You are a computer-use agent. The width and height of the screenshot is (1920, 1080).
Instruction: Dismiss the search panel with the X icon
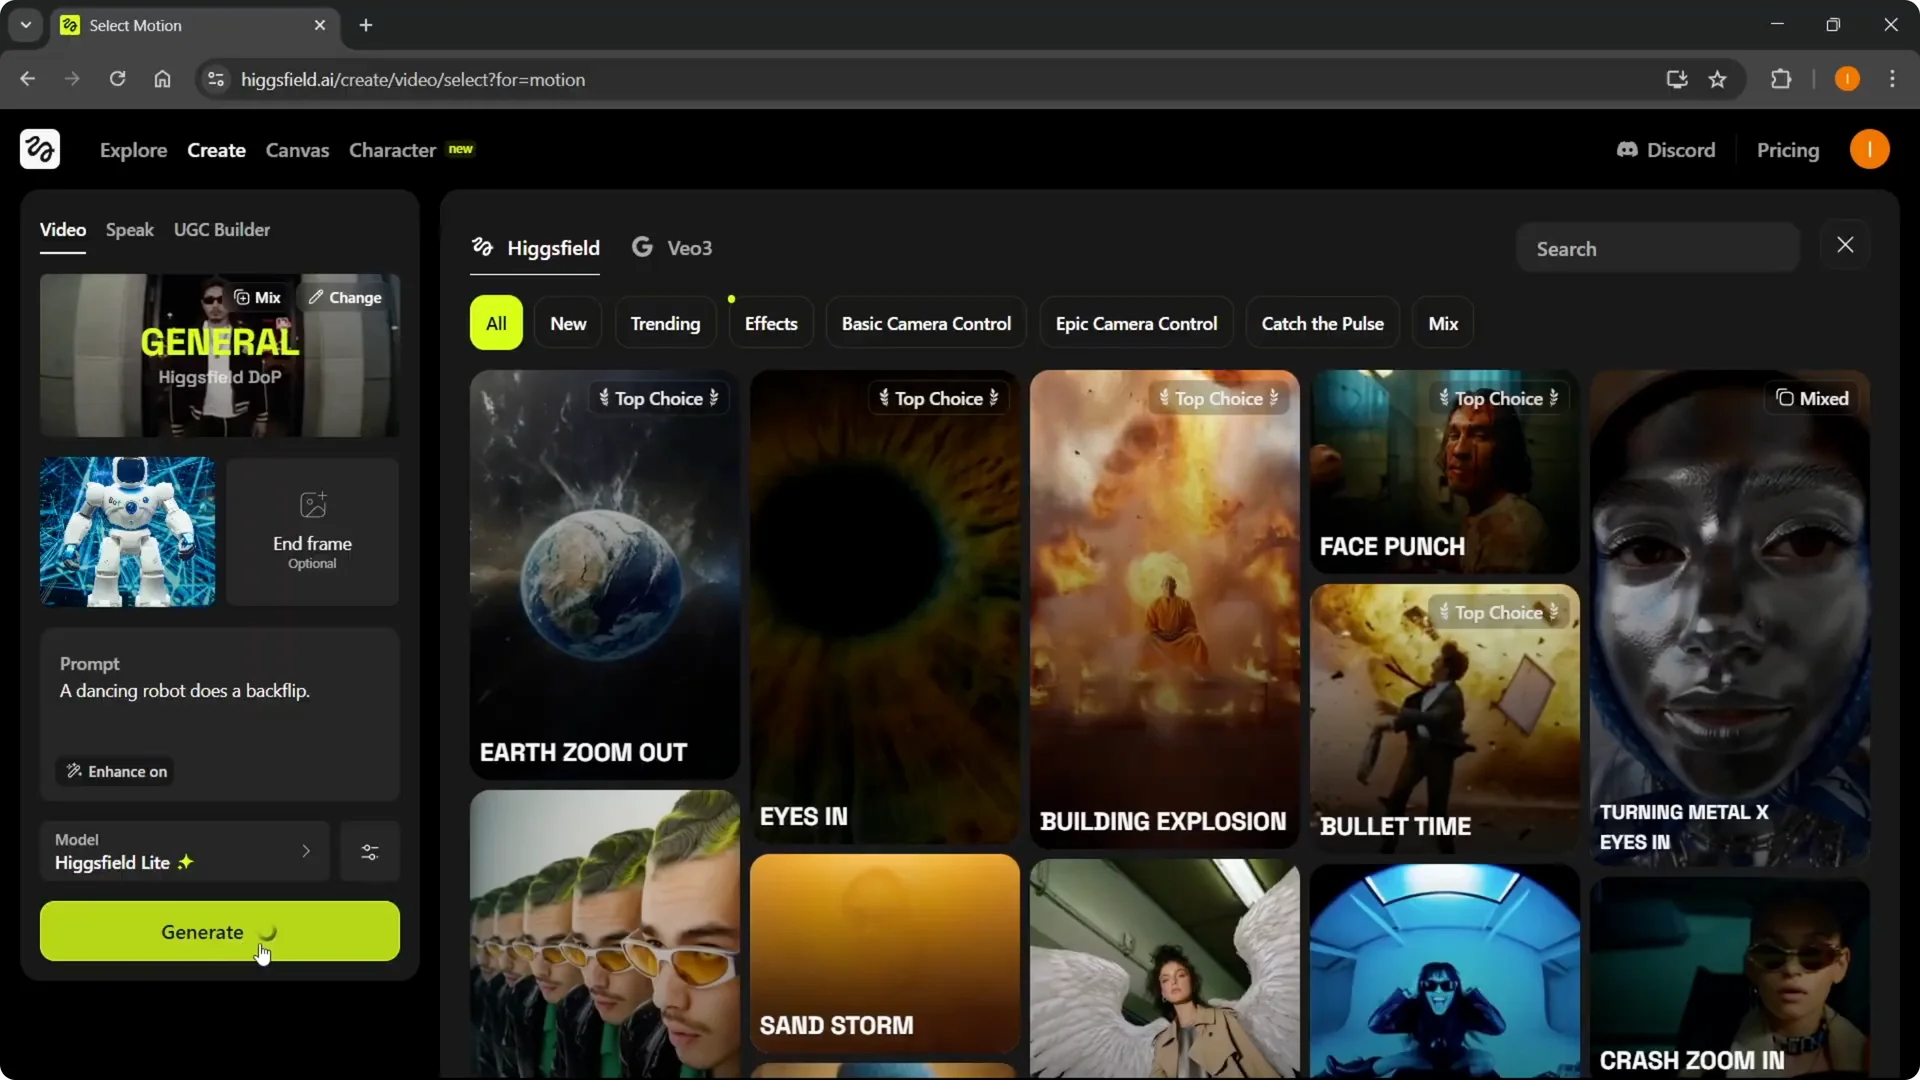[1845, 243]
